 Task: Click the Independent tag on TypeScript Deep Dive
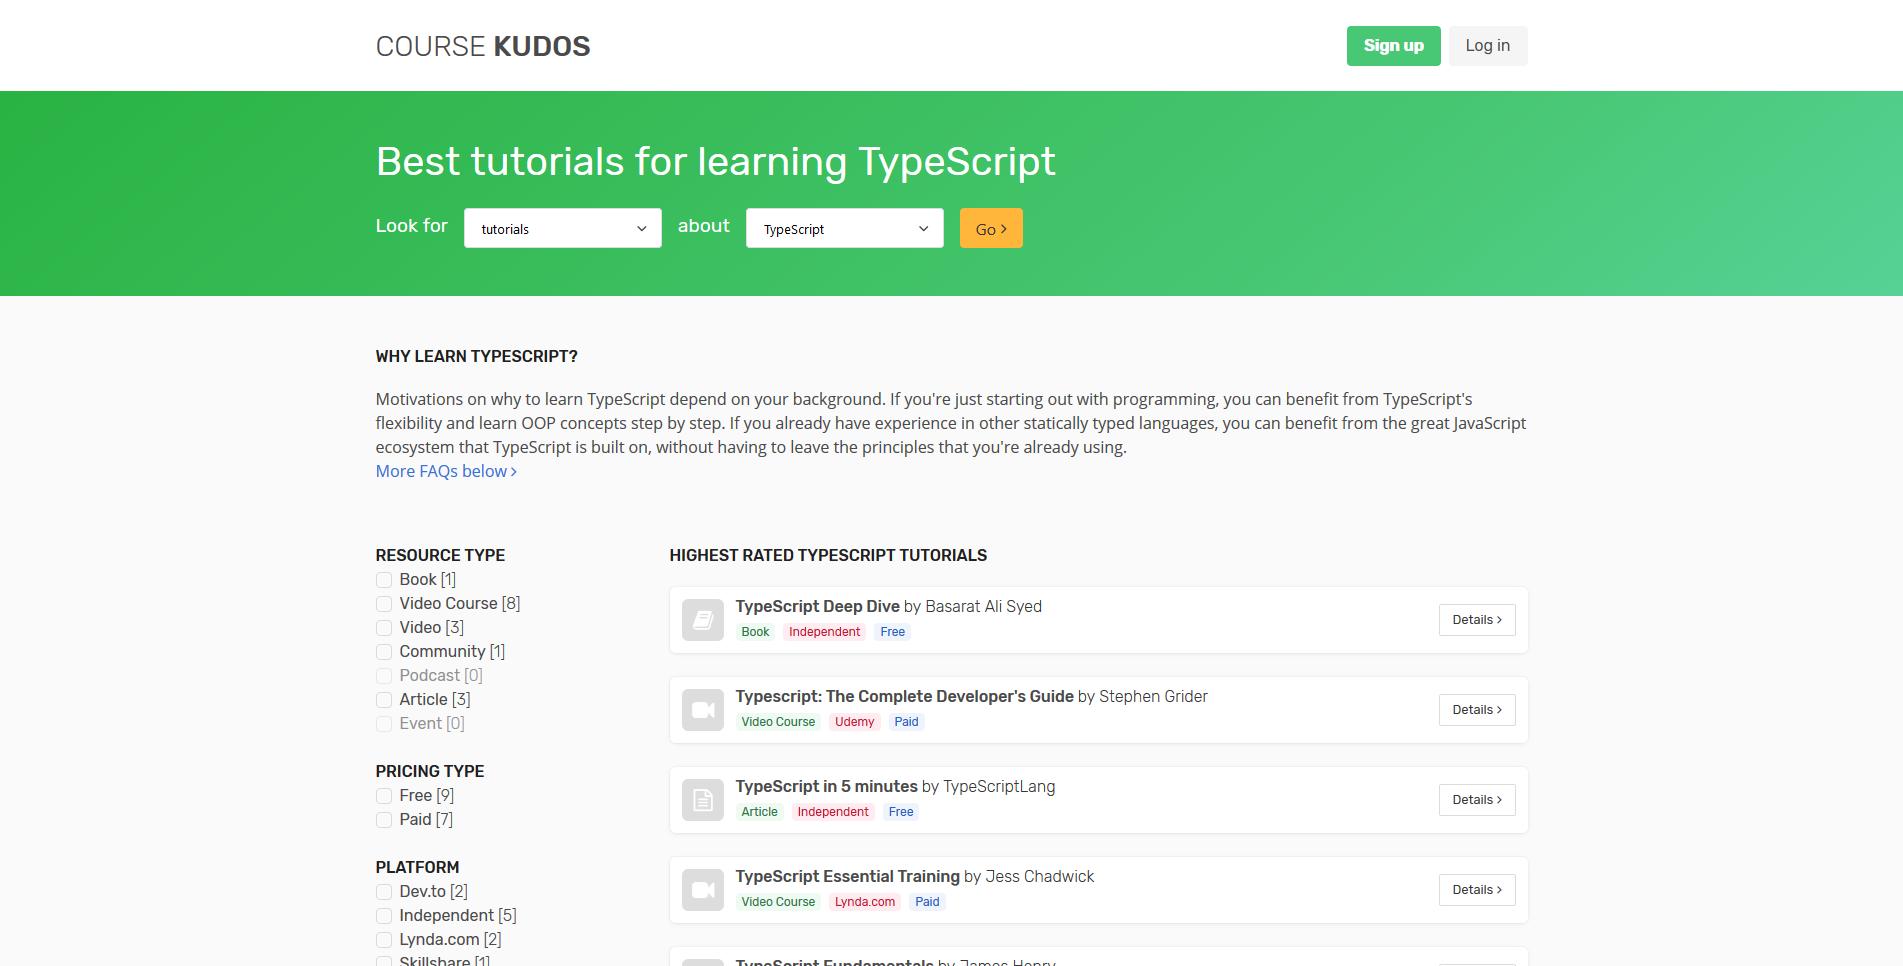(x=824, y=632)
